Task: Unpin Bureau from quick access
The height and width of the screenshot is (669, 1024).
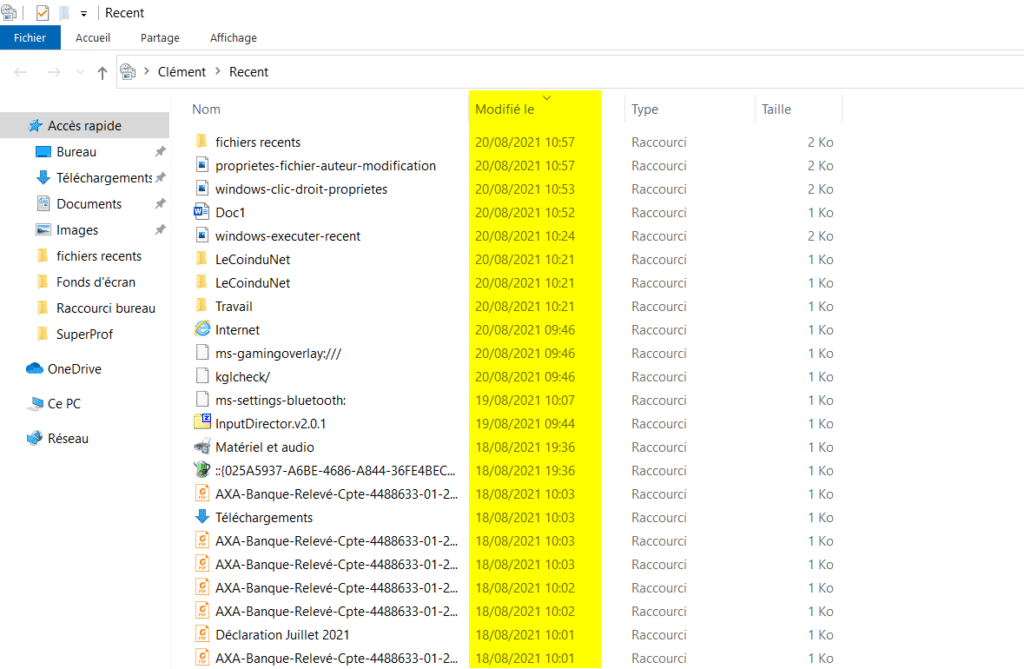Action: coord(160,152)
